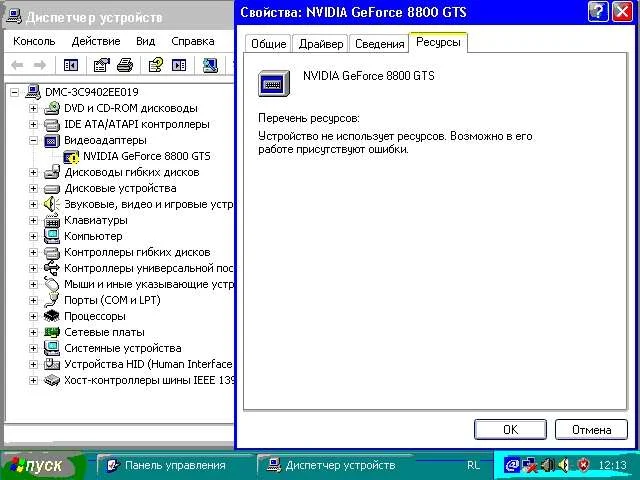Expand DVD и CD-ROM дисководы node

[x=33, y=109]
